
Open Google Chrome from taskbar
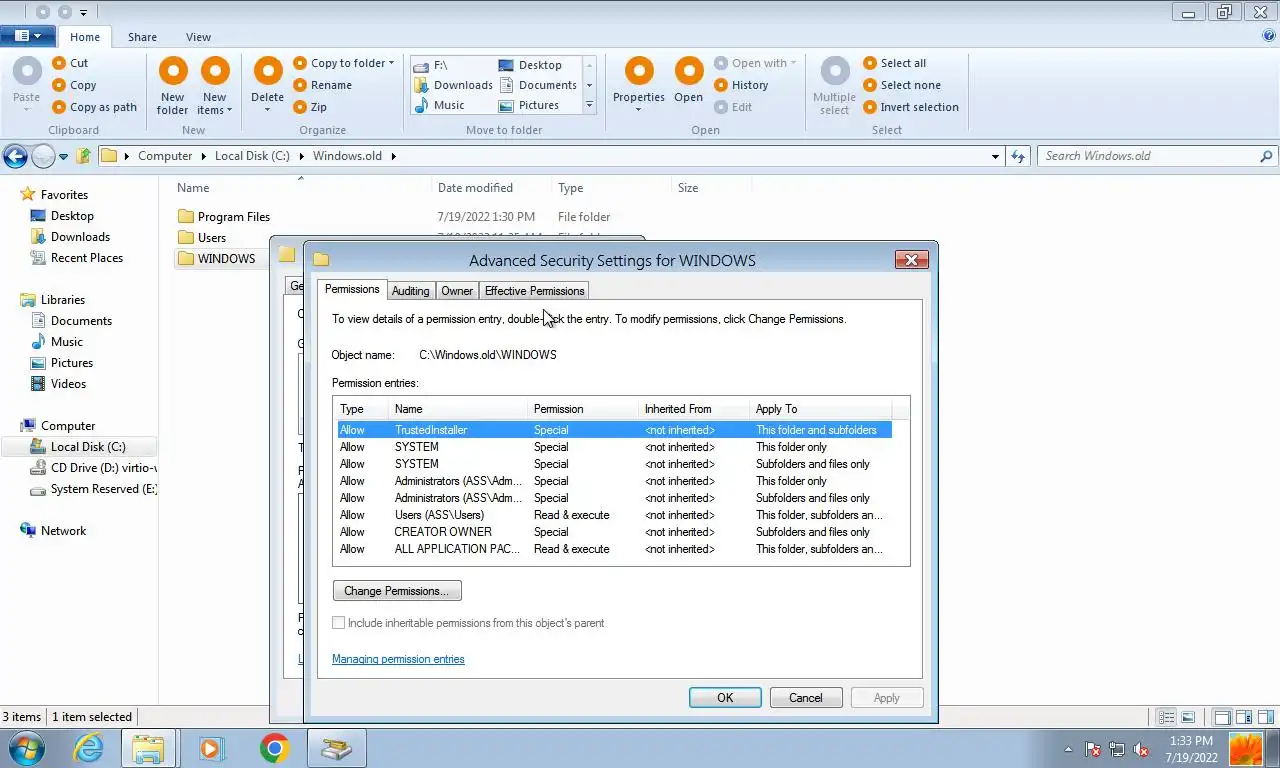[274, 748]
